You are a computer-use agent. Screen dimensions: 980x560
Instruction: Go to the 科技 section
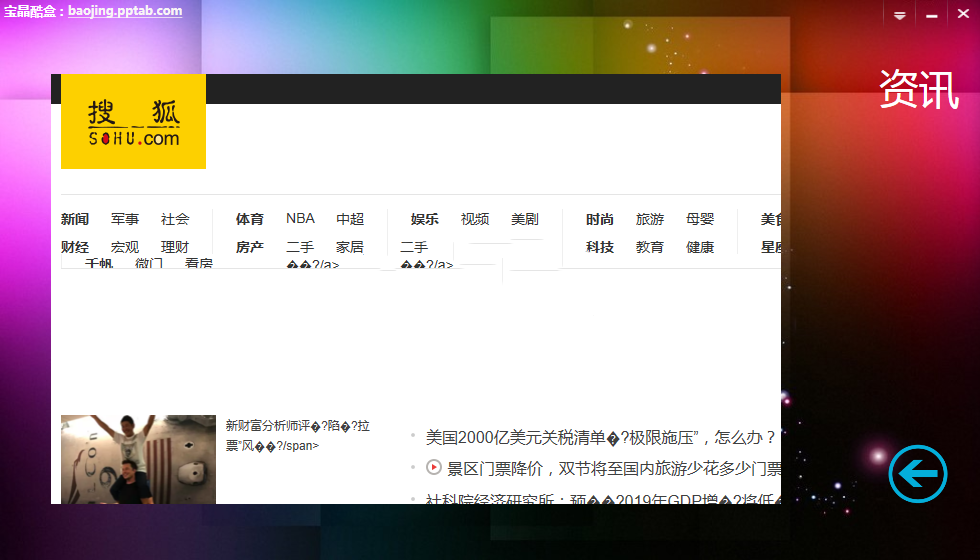600,248
